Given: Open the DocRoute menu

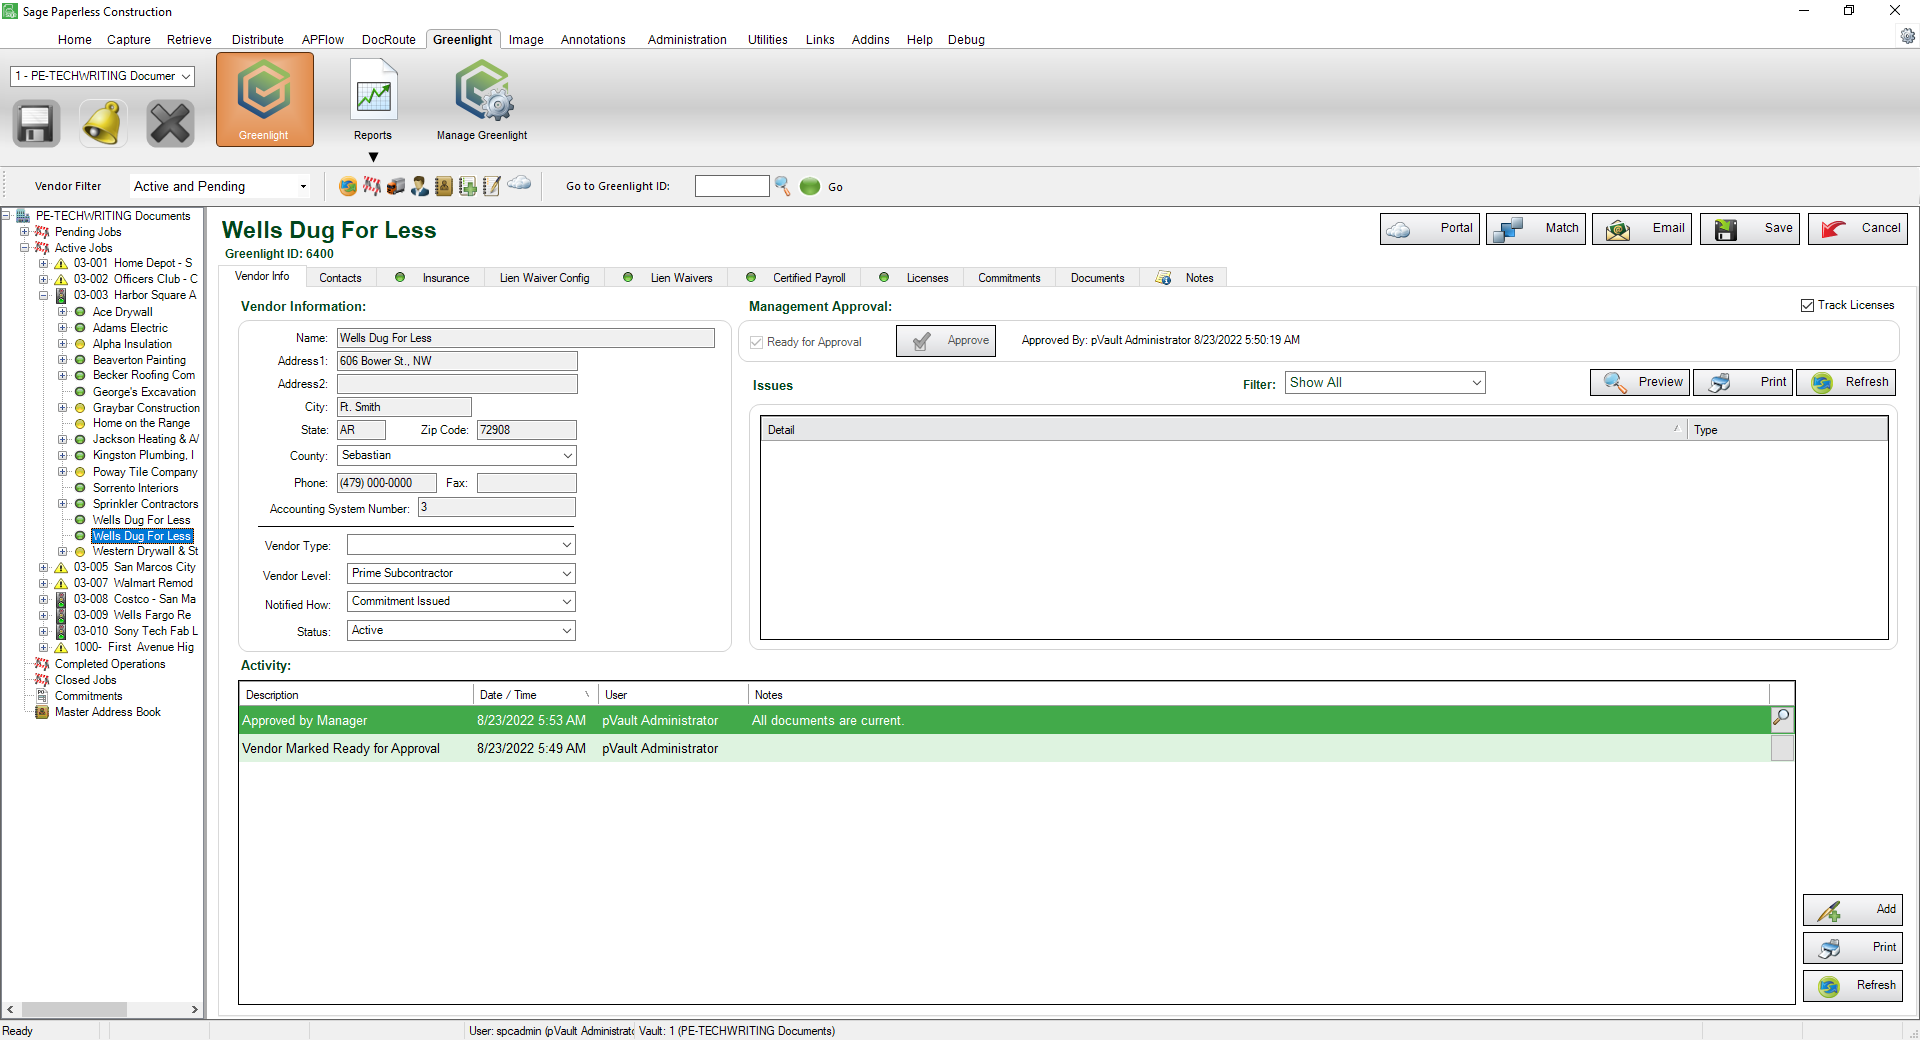Looking at the screenshot, I should [388, 40].
